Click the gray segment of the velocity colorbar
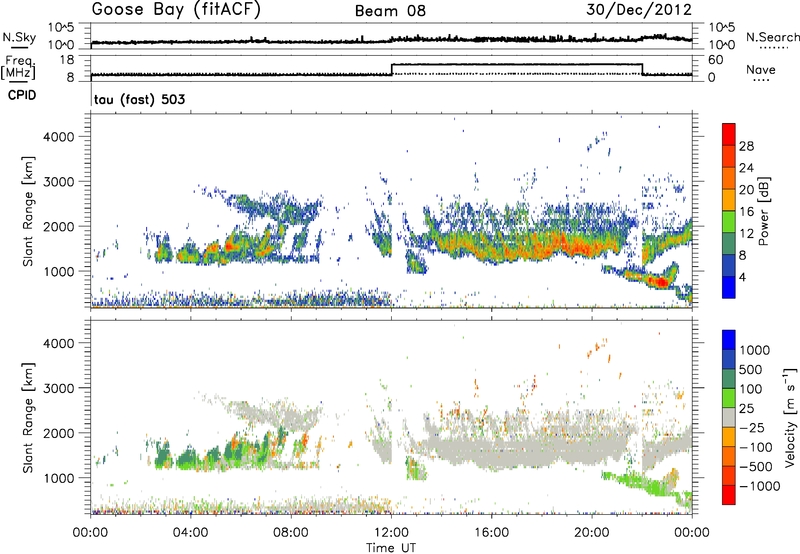Screen dimensions: 800x554 [x=729, y=417]
